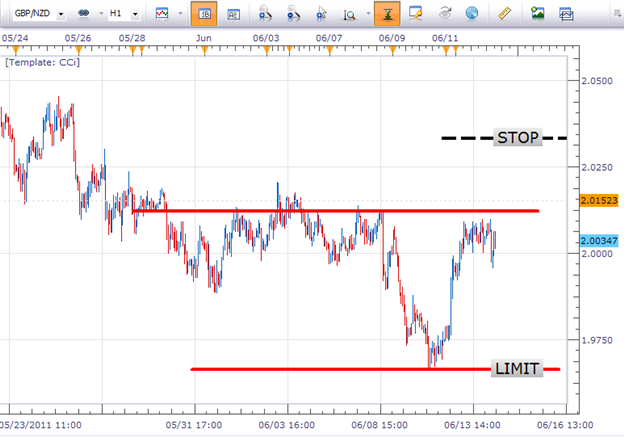Image resolution: width=624 pixels, height=437 pixels.
Task: Expand the arrow next to the chain-link icon
Action: coord(101,14)
